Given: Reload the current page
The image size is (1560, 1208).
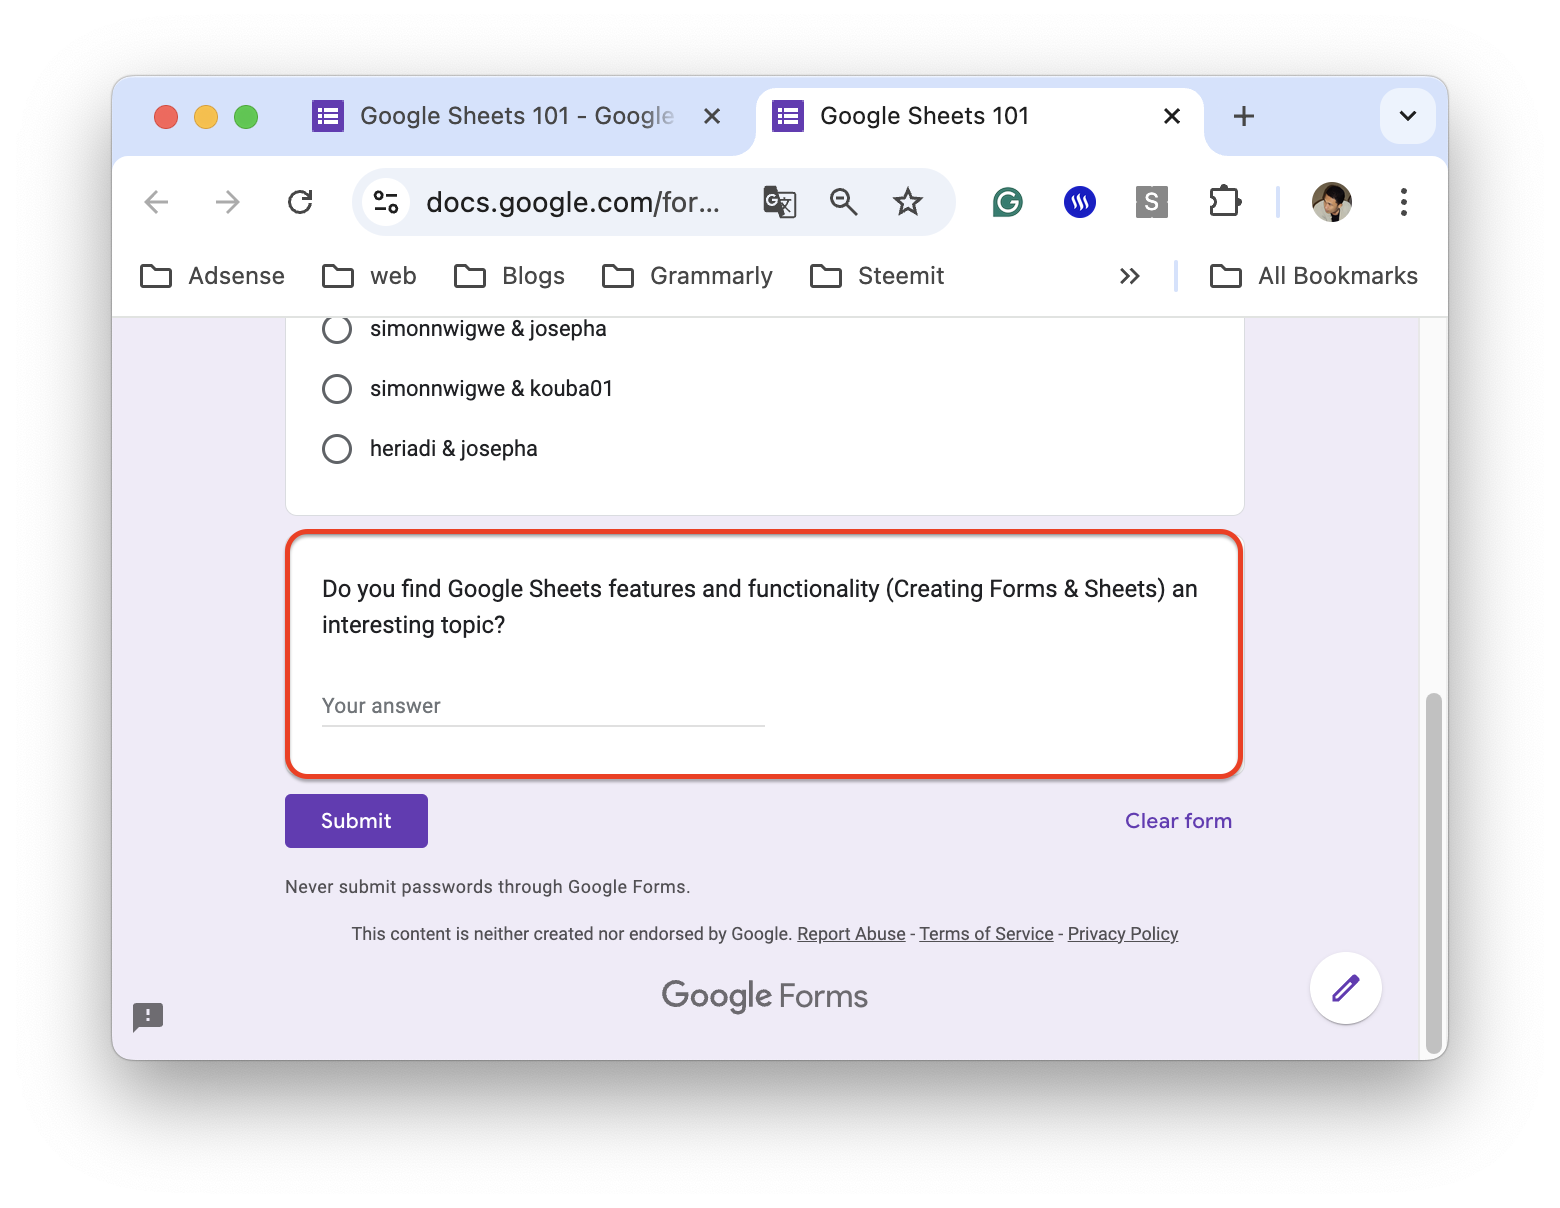Looking at the screenshot, I should coord(300,203).
